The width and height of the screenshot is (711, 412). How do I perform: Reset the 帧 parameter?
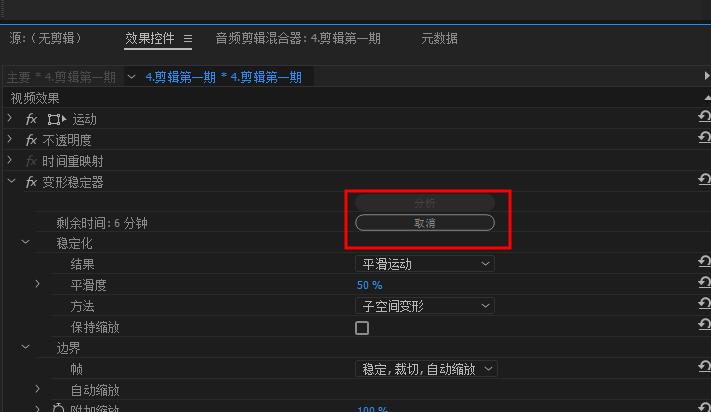(x=704, y=366)
